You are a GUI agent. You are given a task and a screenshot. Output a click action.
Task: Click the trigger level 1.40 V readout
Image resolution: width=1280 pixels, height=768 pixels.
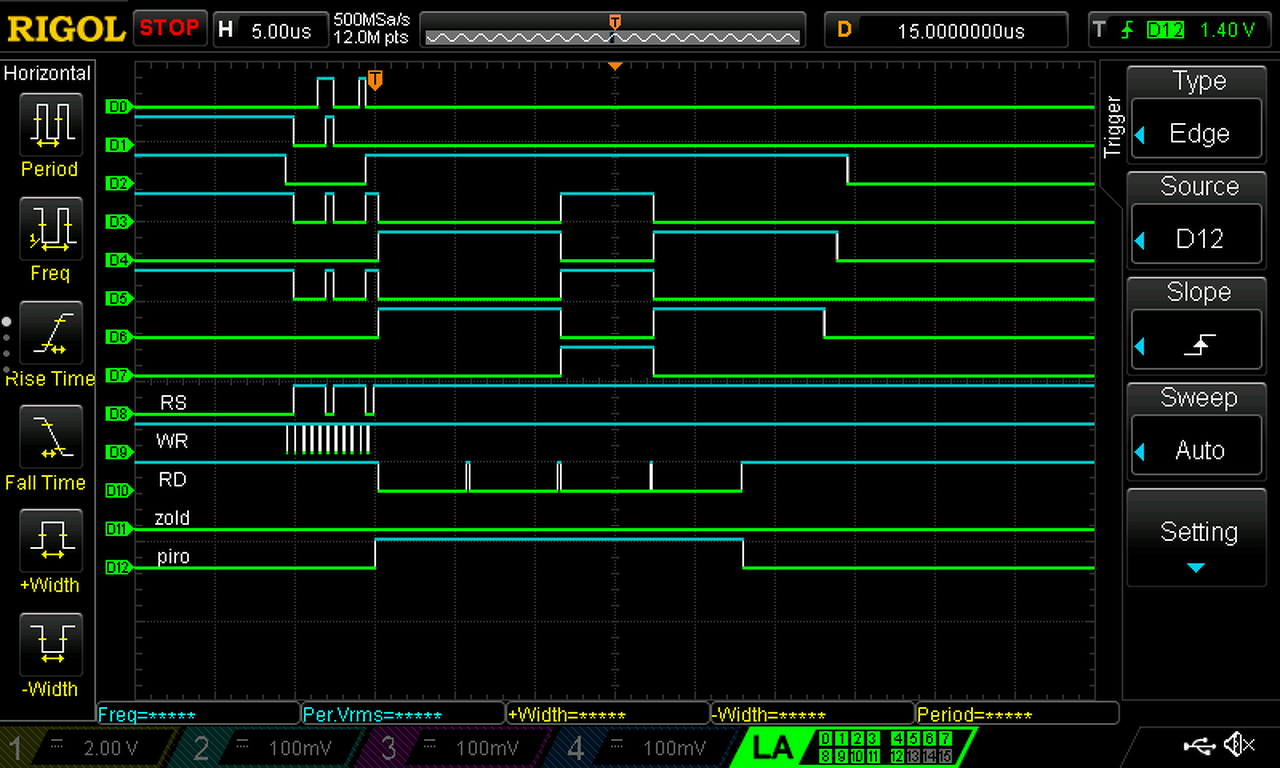click(1226, 30)
